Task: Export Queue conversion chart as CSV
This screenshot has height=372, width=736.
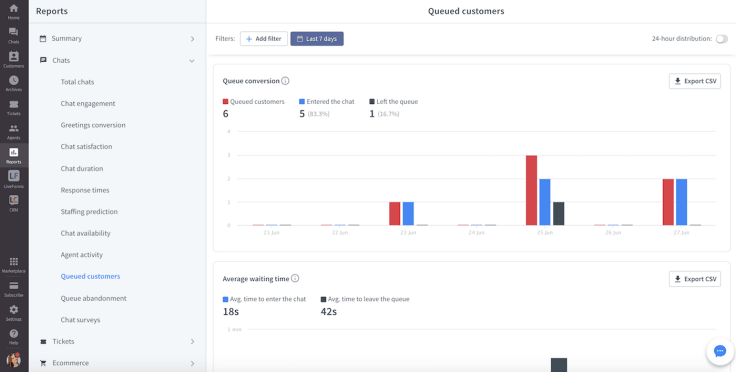Action: pos(695,81)
